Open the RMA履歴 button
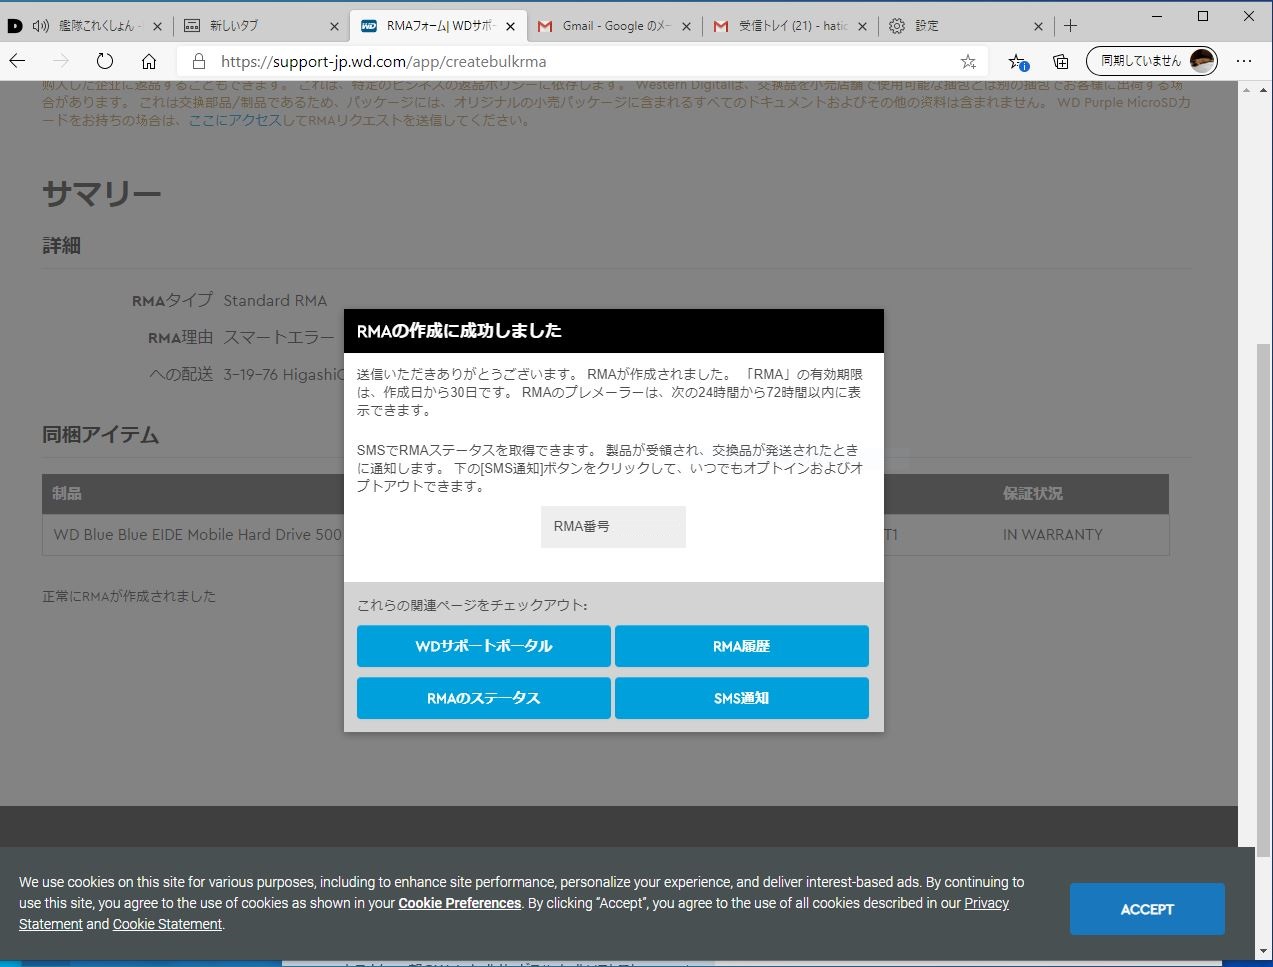Viewport: 1273px width, 967px height. pyautogui.click(x=742, y=646)
